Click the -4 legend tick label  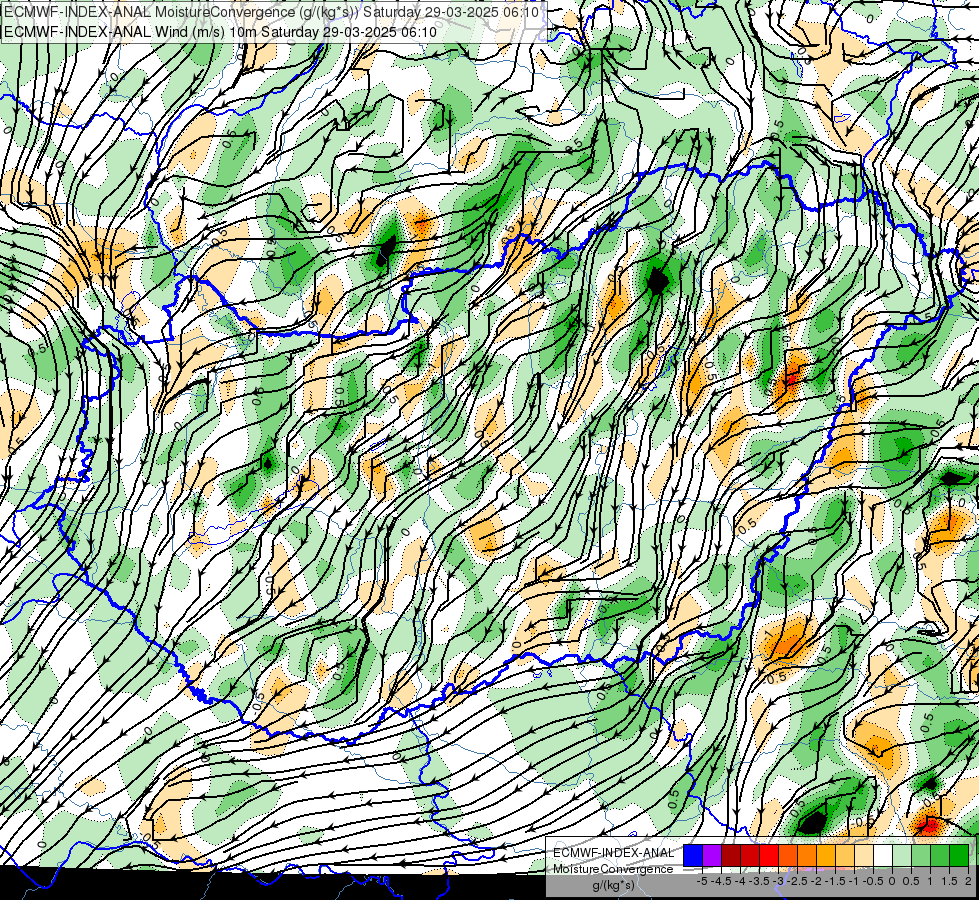tap(740, 881)
